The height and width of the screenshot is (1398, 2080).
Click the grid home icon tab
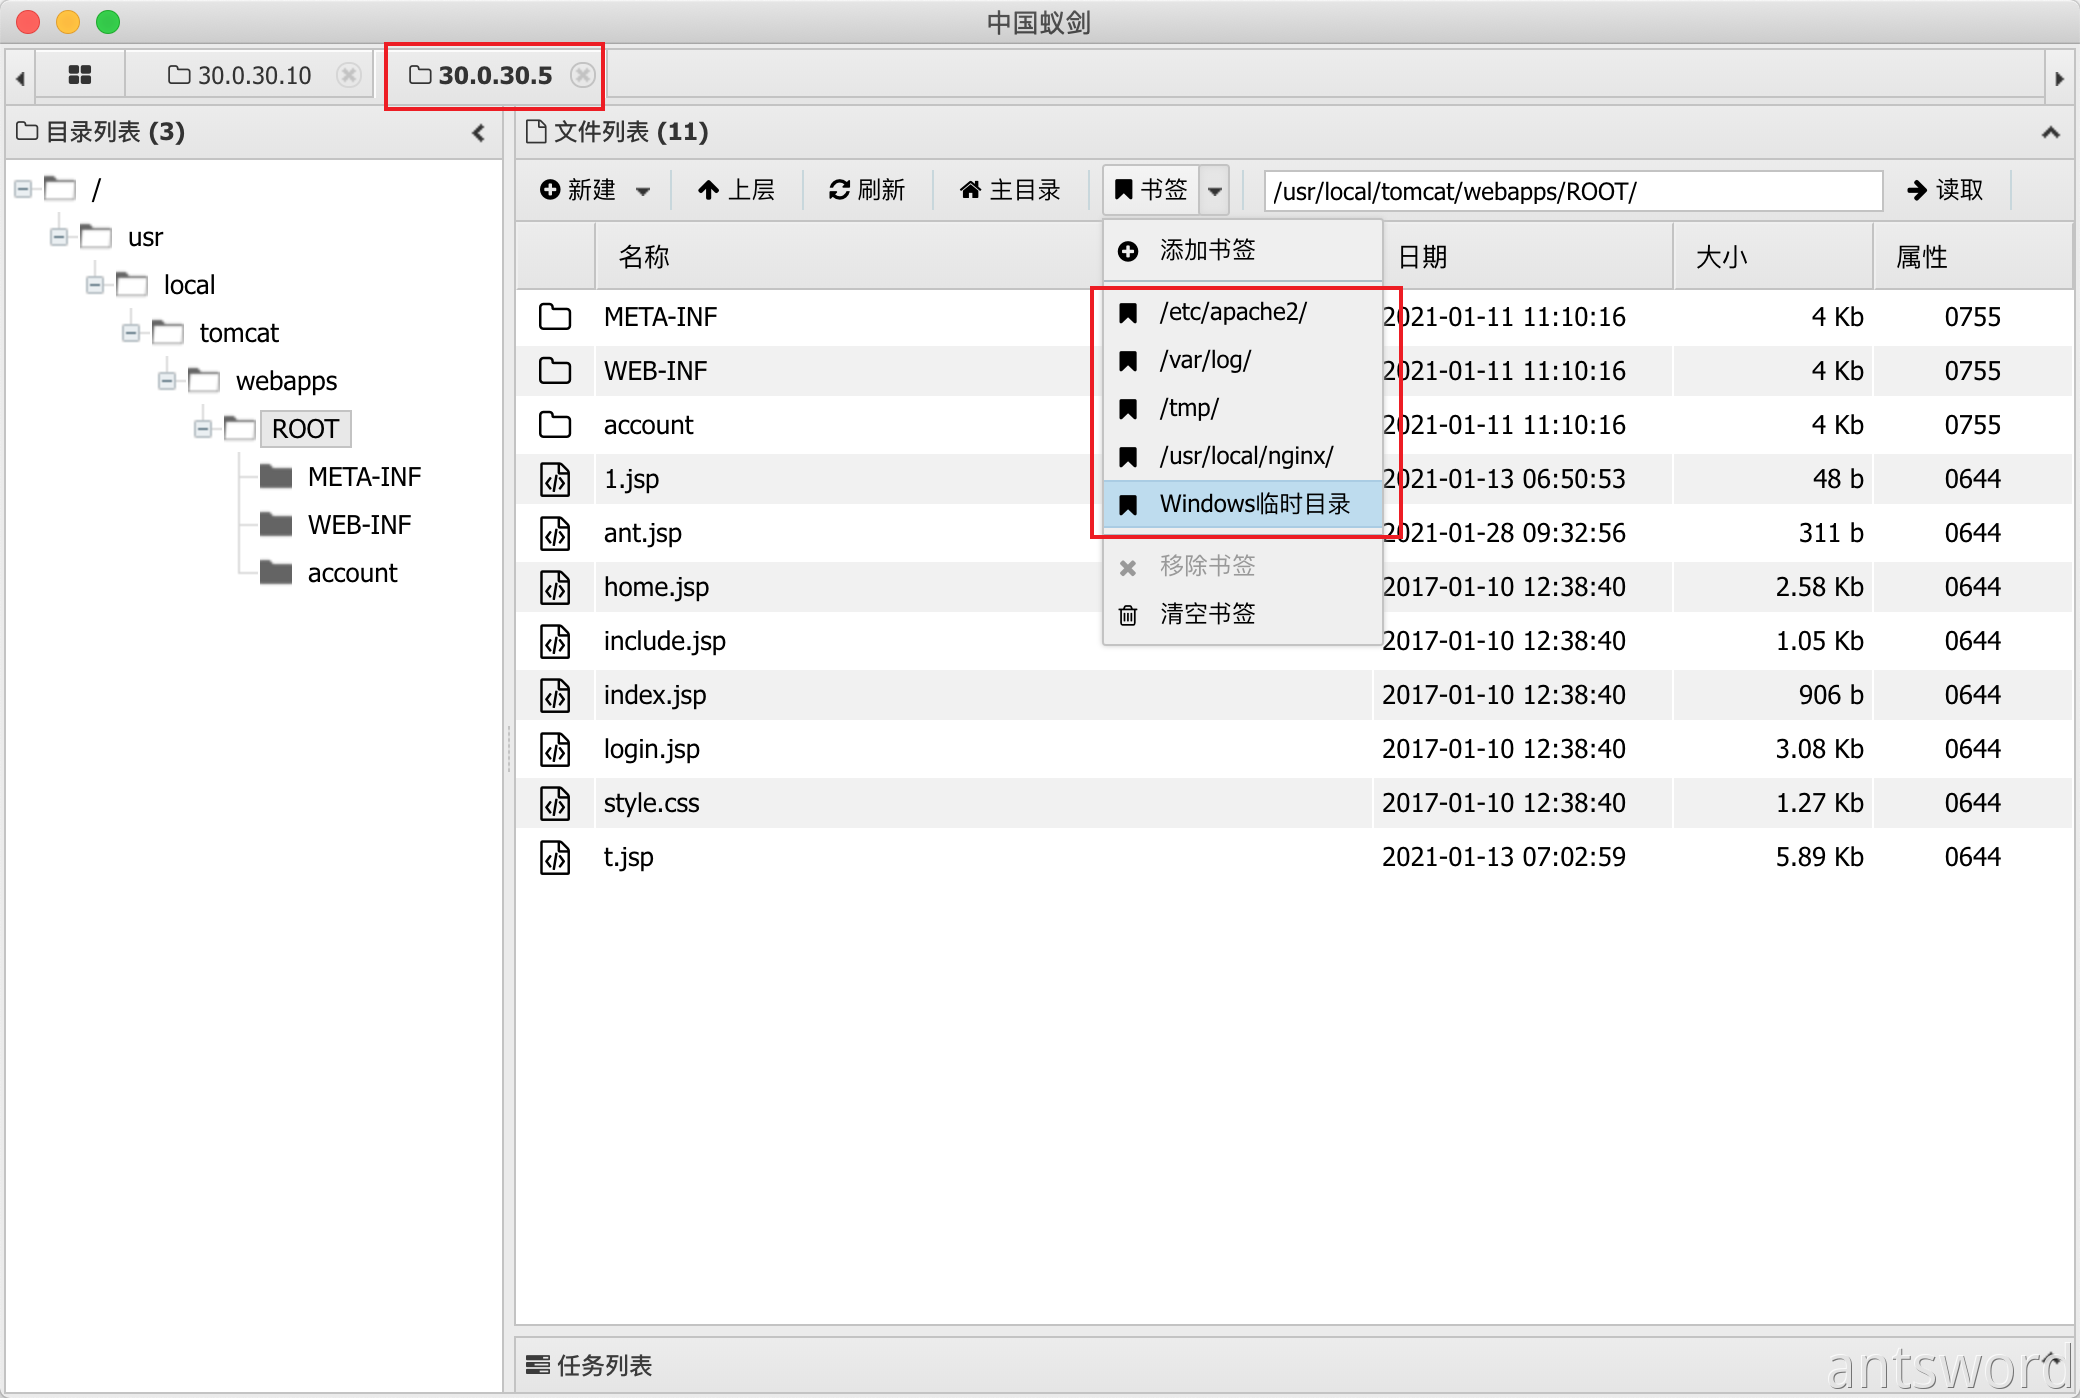click(x=79, y=75)
